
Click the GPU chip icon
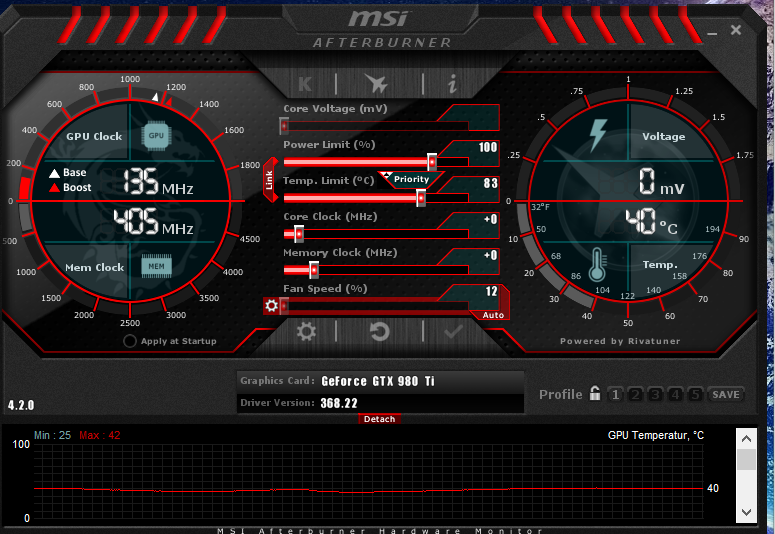click(x=156, y=135)
